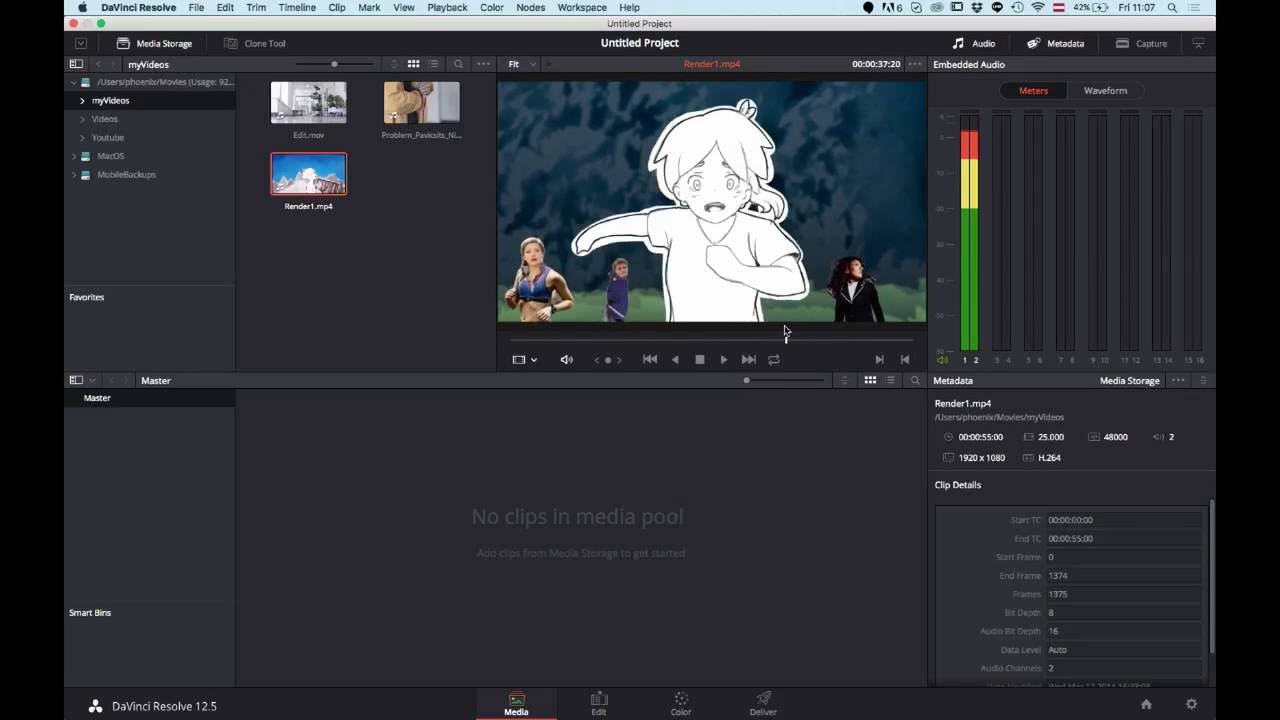Image resolution: width=1280 pixels, height=720 pixels.
Task: Open the Data Level Auto field
Action: [1123, 650]
